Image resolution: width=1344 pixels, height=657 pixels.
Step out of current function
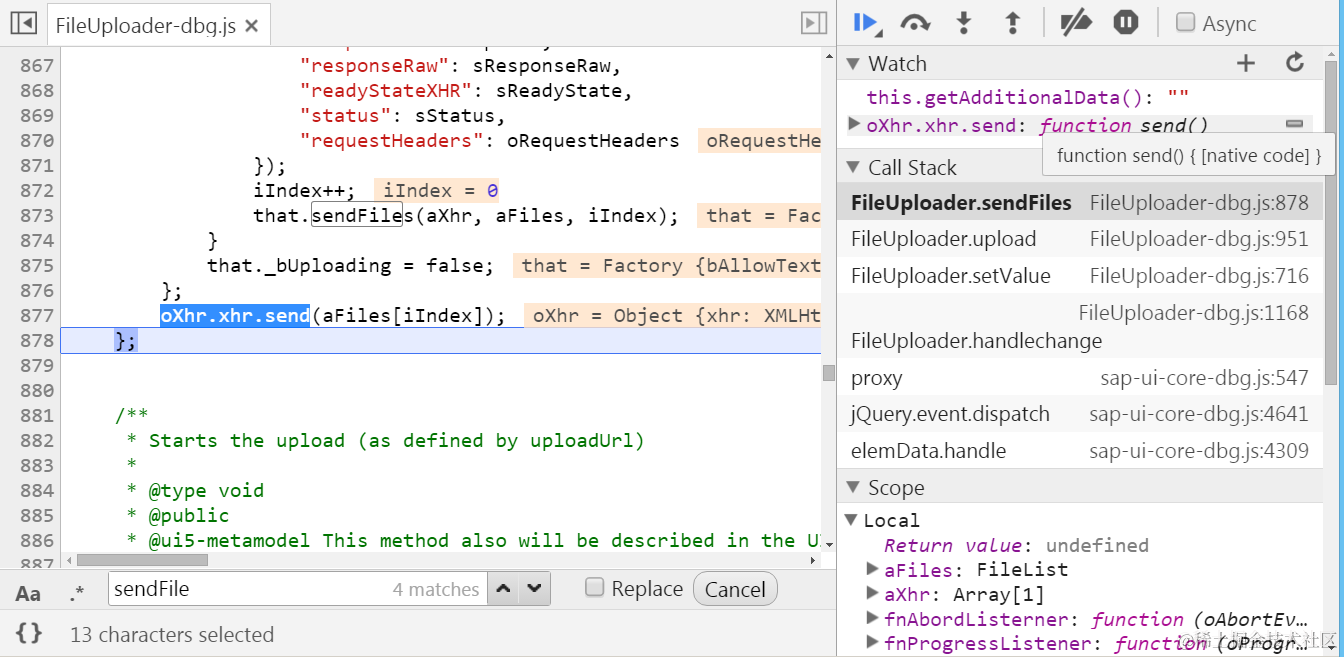point(1012,23)
